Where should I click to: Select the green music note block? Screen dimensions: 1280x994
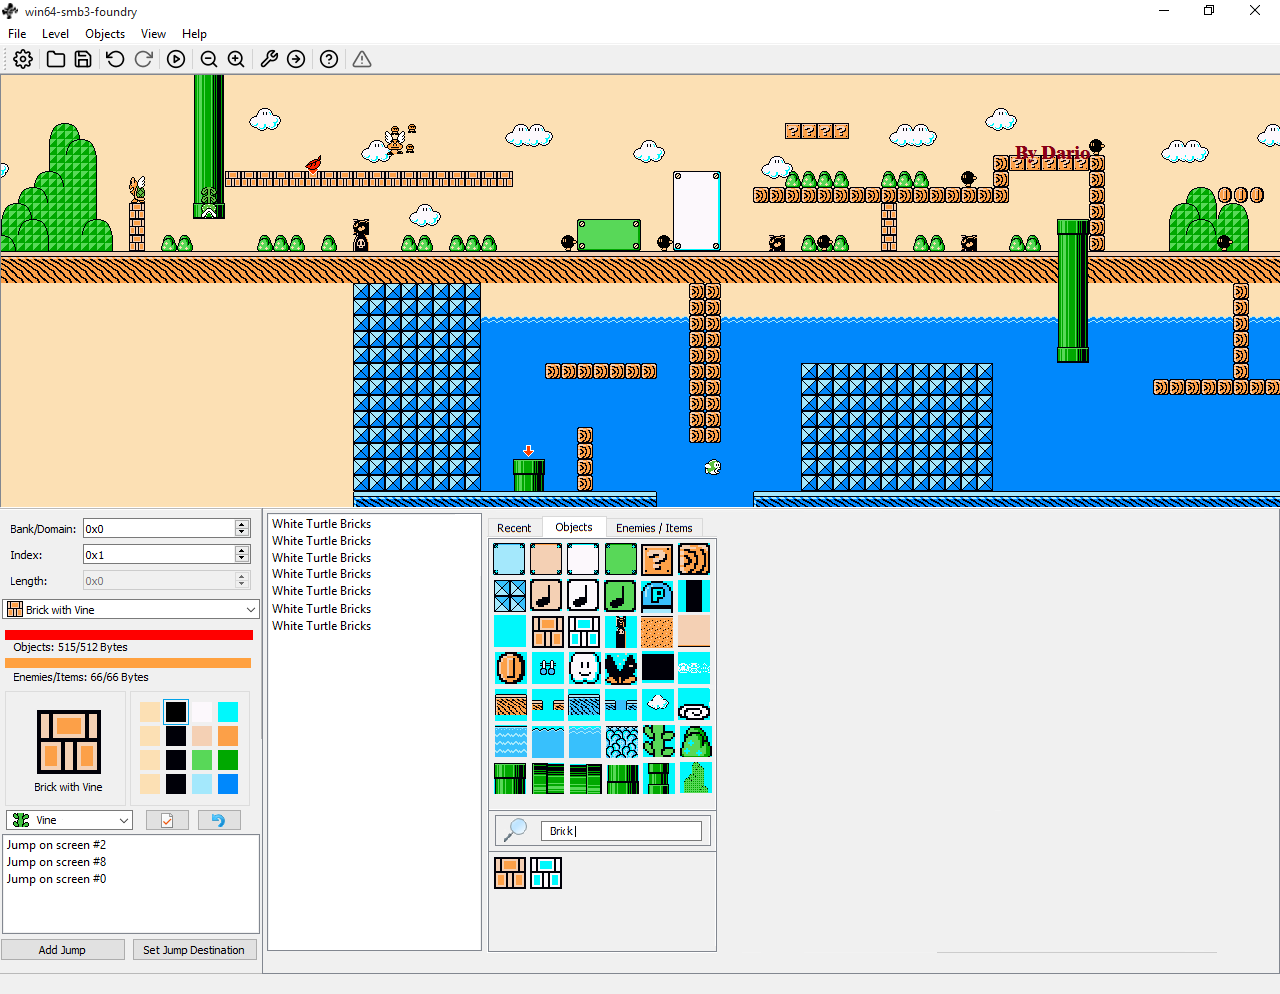click(x=620, y=596)
